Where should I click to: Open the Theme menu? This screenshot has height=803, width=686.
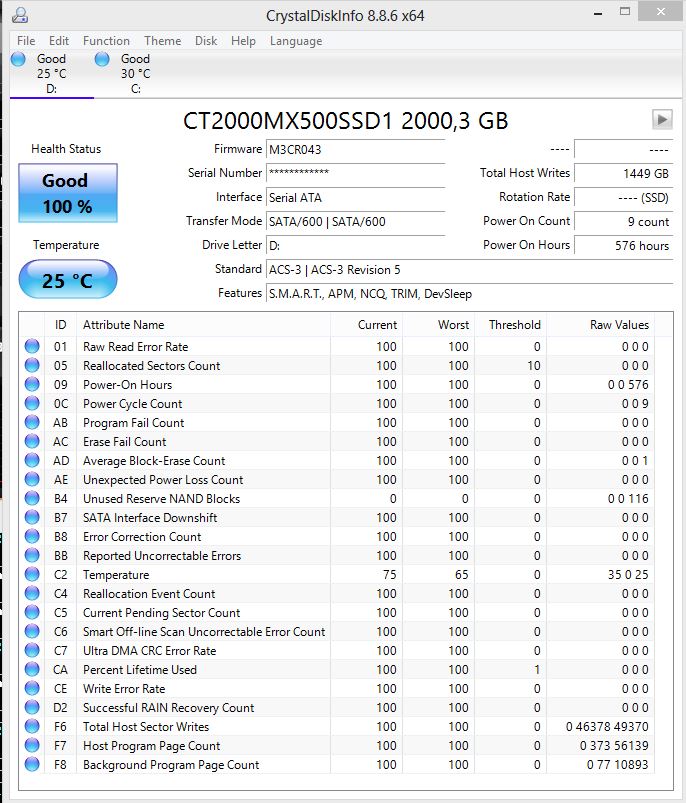click(163, 41)
